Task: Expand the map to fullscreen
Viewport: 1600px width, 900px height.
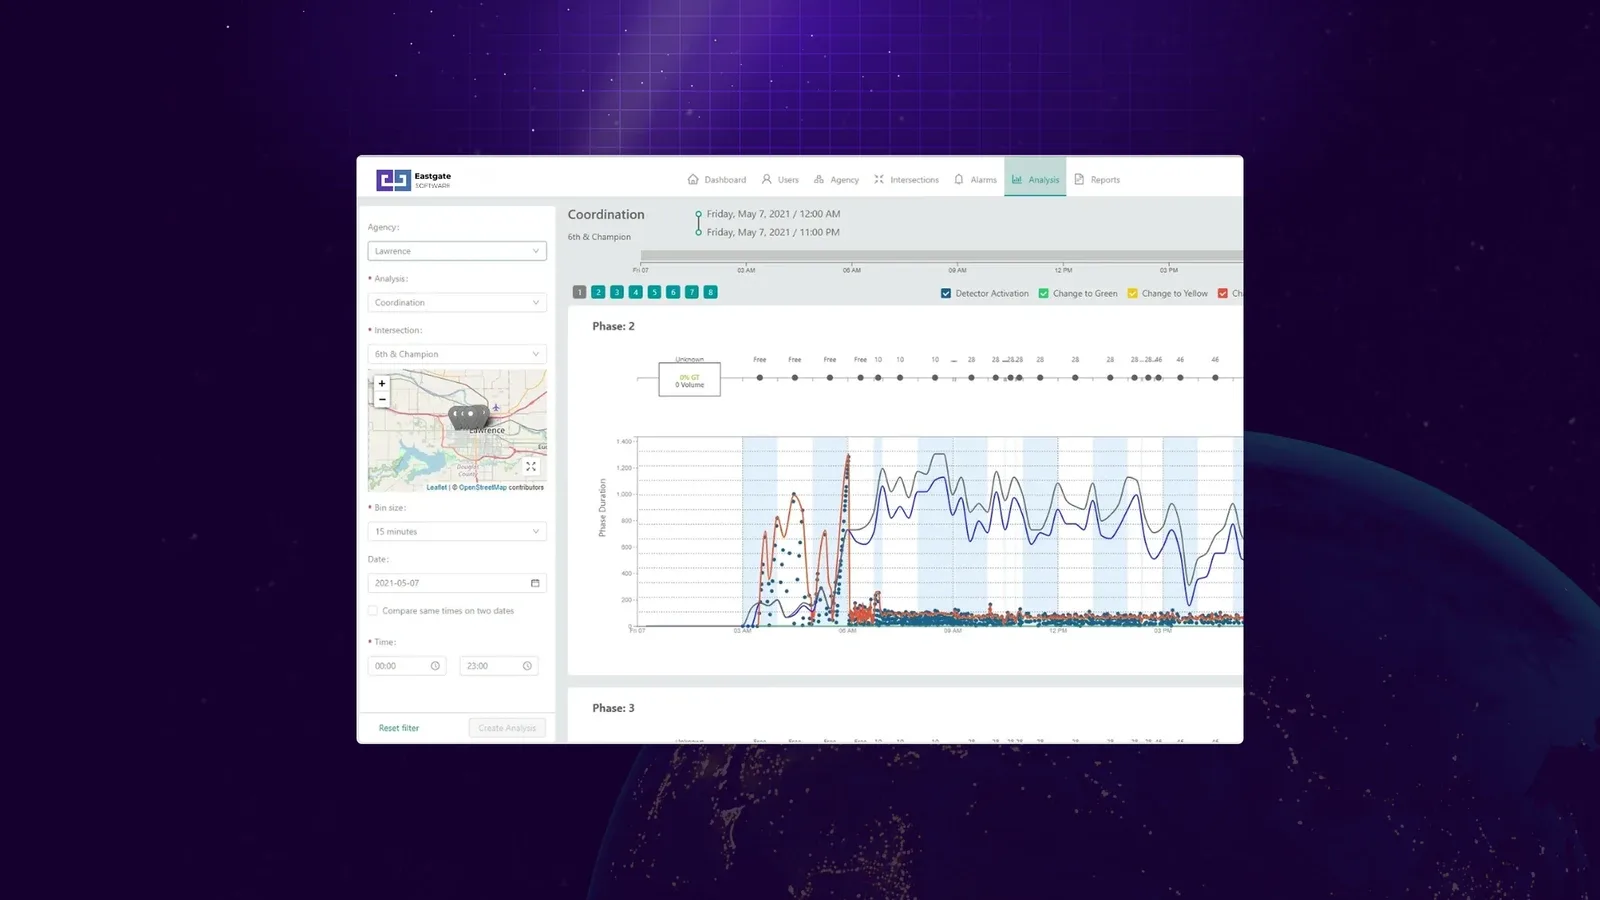Action: (x=531, y=466)
